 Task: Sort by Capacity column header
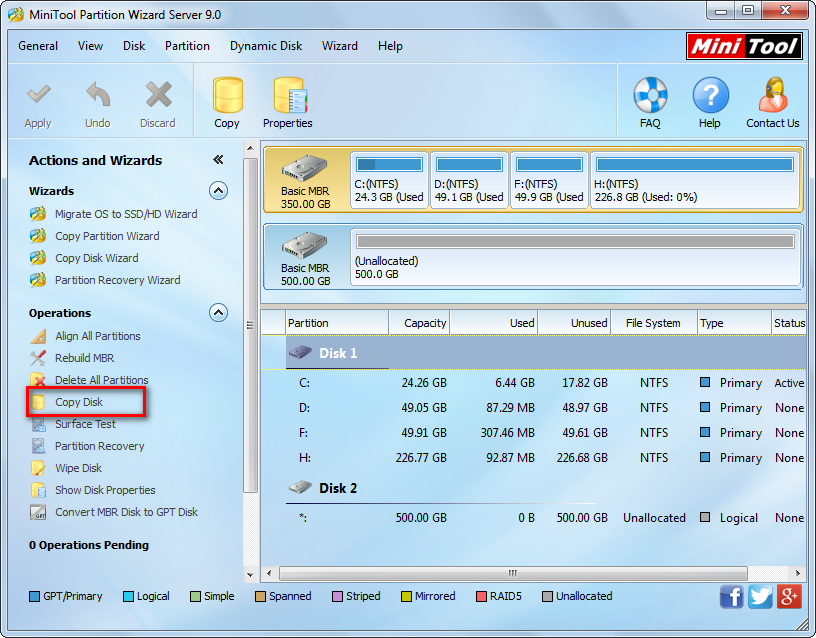coord(419,323)
